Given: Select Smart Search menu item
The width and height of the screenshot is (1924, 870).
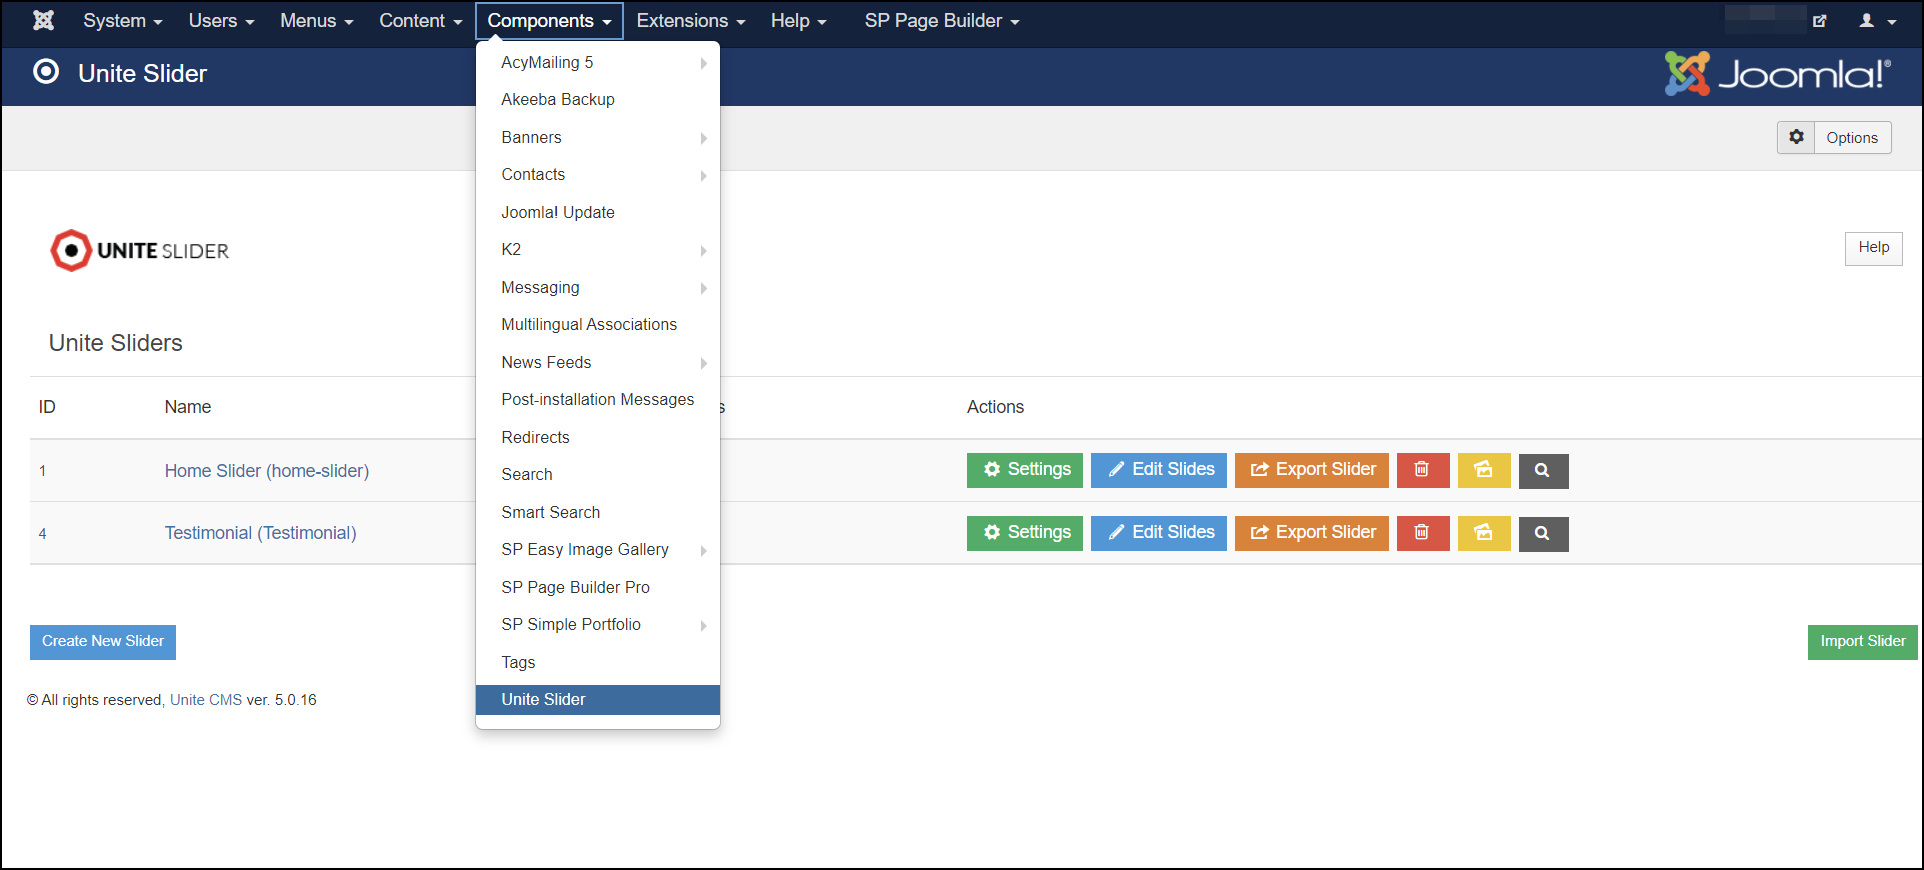Looking at the screenshot, I should [x=598, y=513].
